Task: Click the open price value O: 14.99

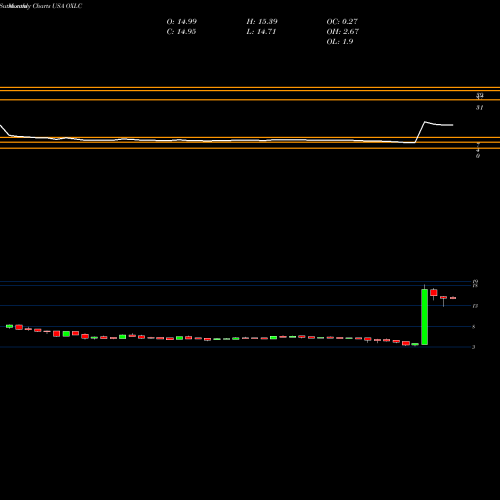Action: pyautogui.click(x=182, y=22)
